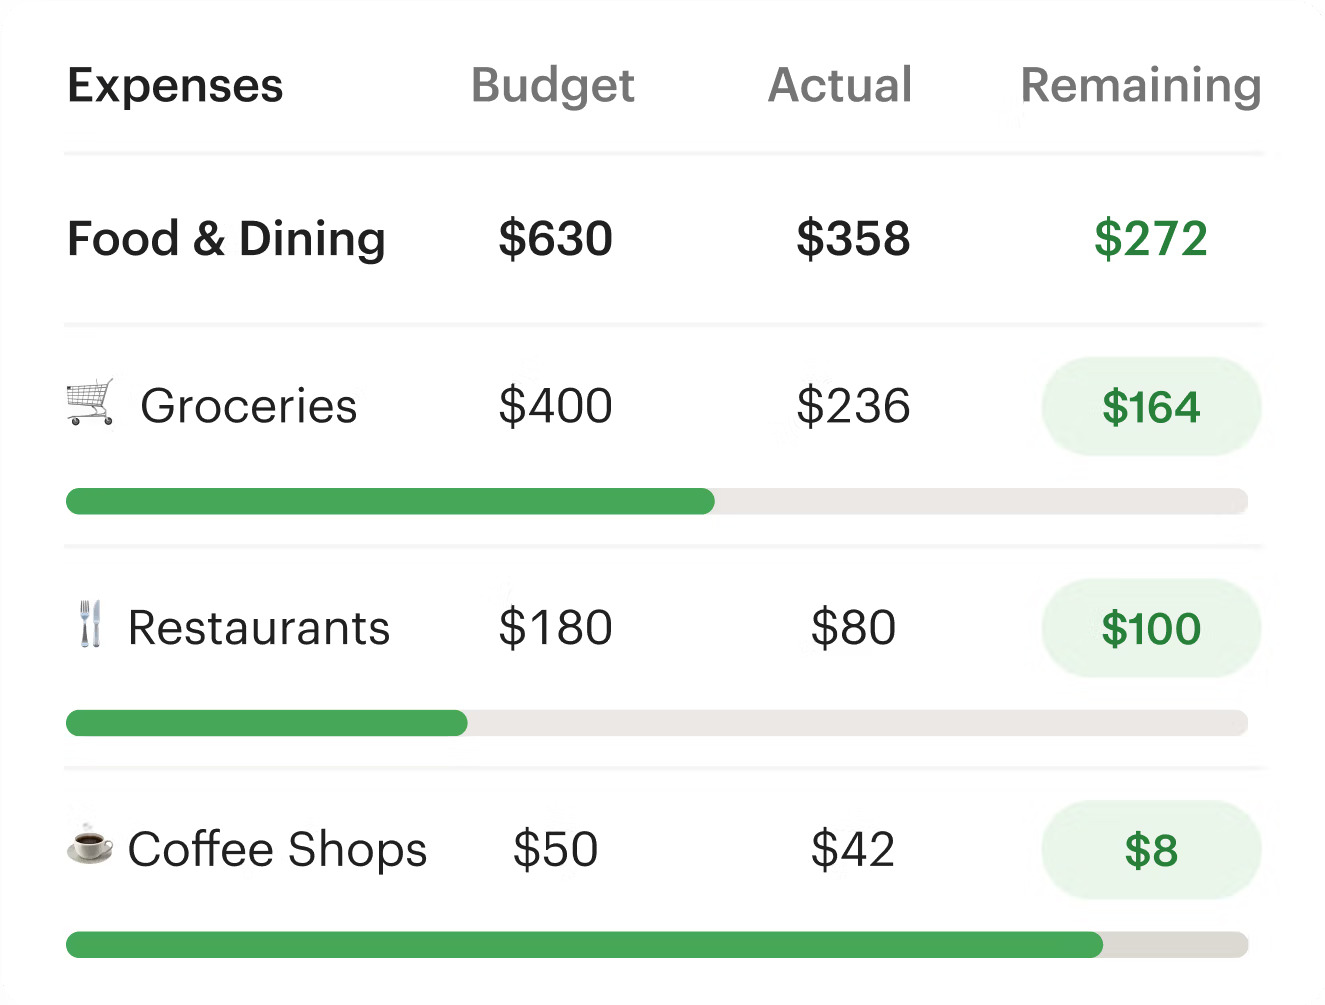Open the Food & Dining category row

point(226,239)
